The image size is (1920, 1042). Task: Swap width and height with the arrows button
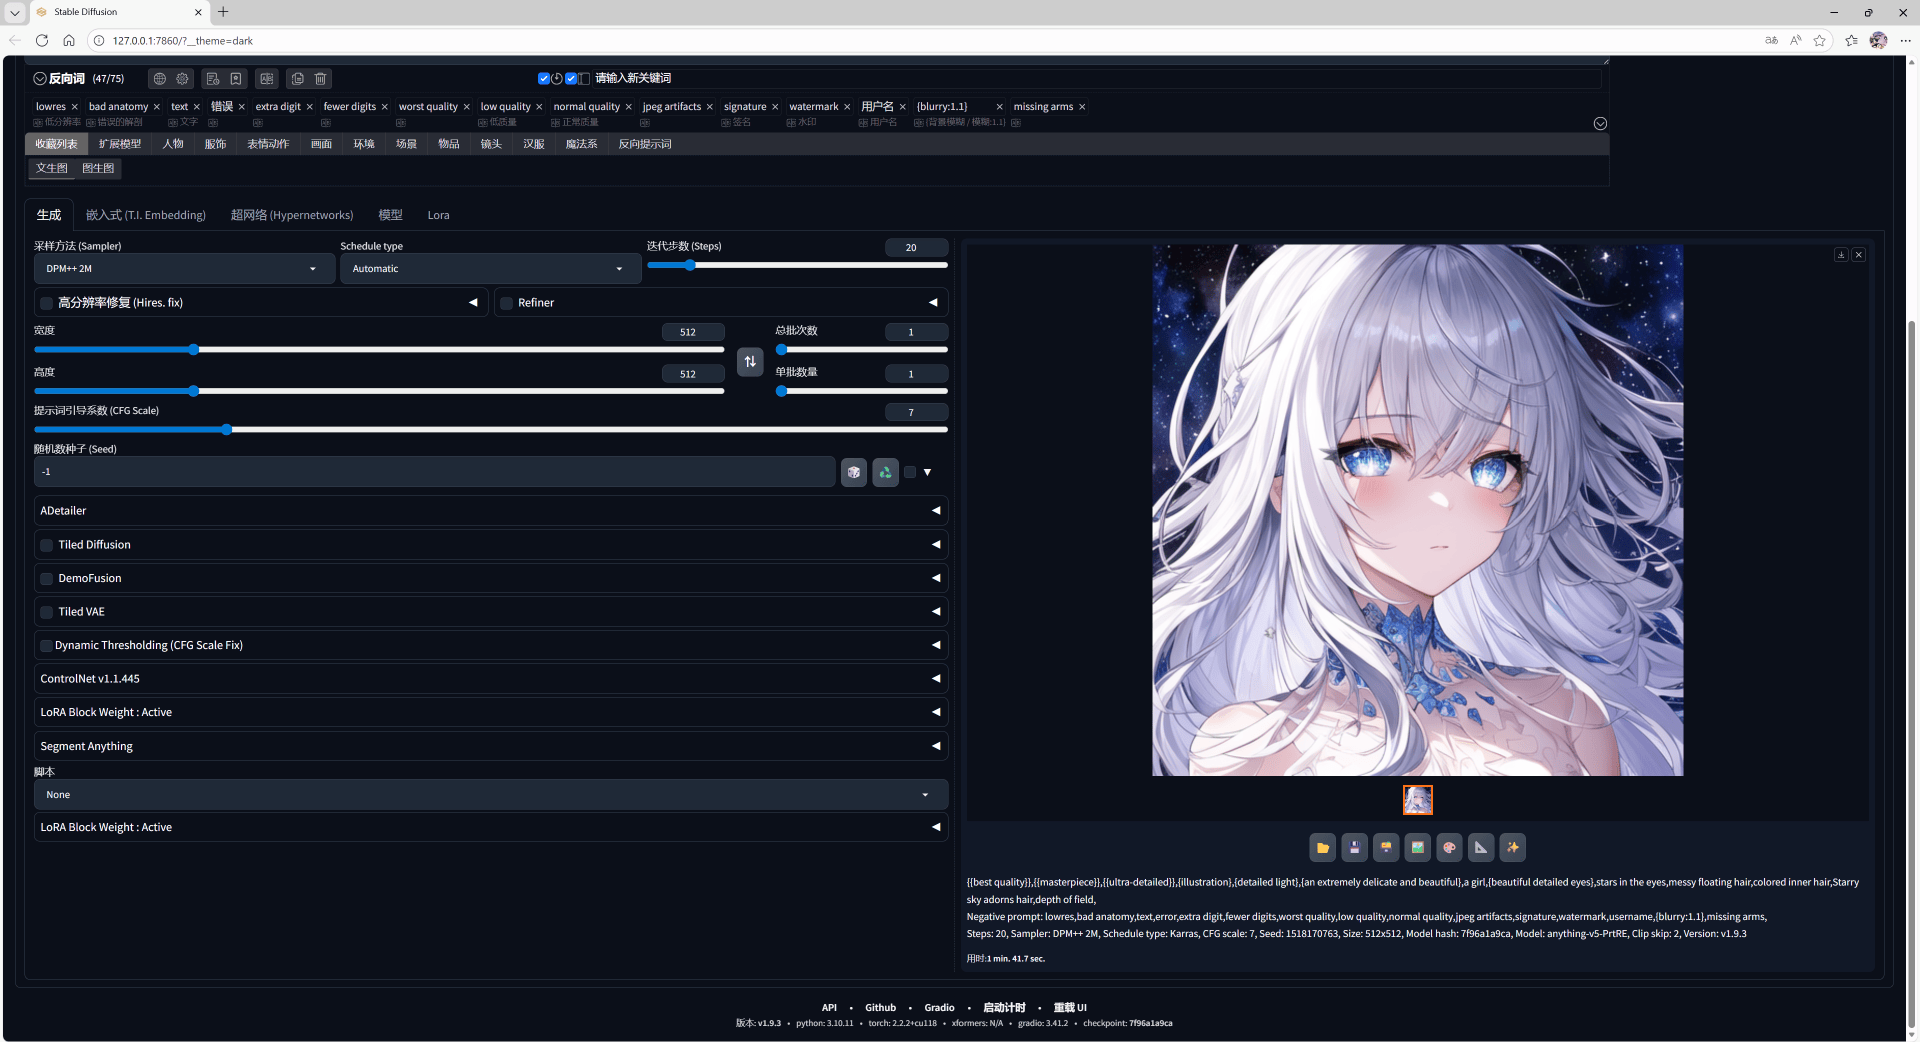[750, 361]
